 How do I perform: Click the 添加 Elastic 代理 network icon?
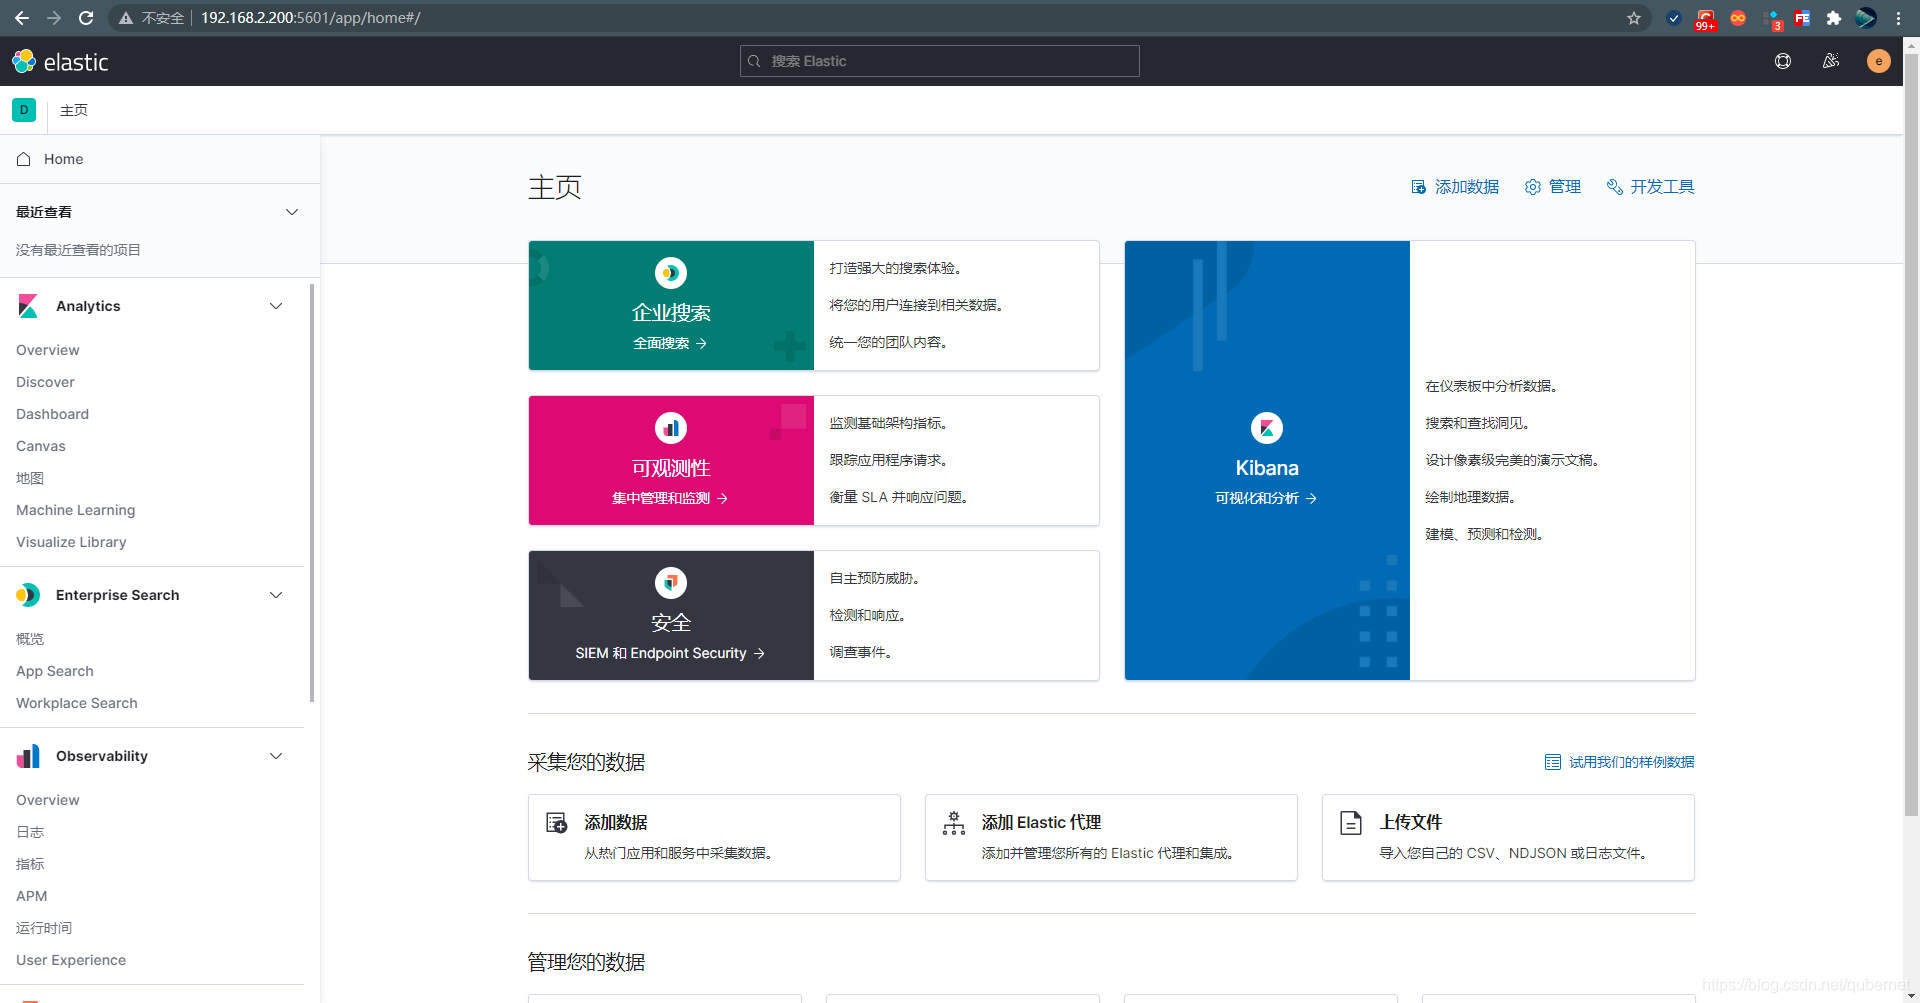(954, 823)
